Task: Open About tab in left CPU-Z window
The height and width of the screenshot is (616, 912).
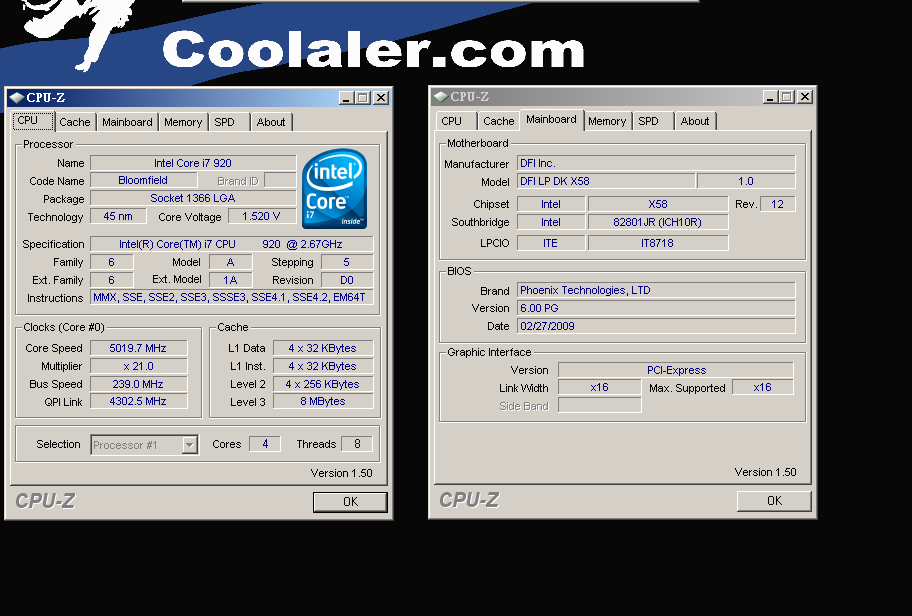Action: [x=271, y=122]
